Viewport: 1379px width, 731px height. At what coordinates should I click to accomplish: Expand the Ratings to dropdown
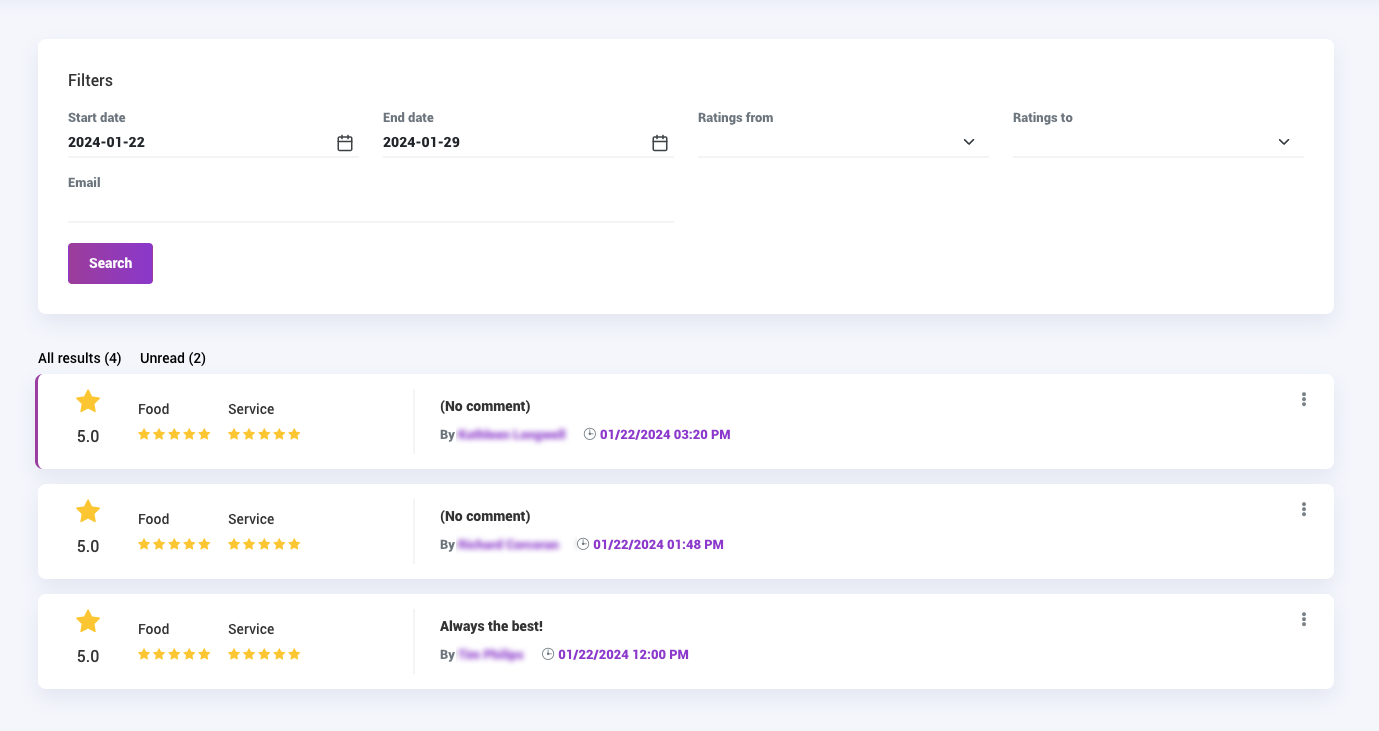pos(1158,142)
